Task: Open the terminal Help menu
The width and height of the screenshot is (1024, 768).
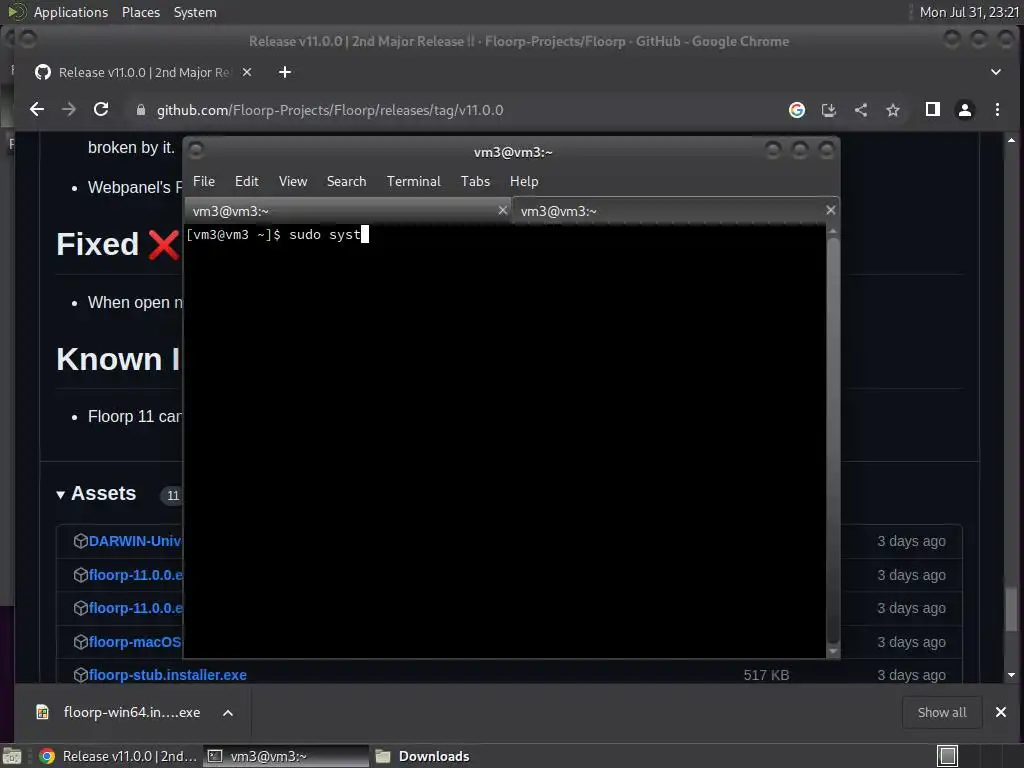Action: (524, 181)
